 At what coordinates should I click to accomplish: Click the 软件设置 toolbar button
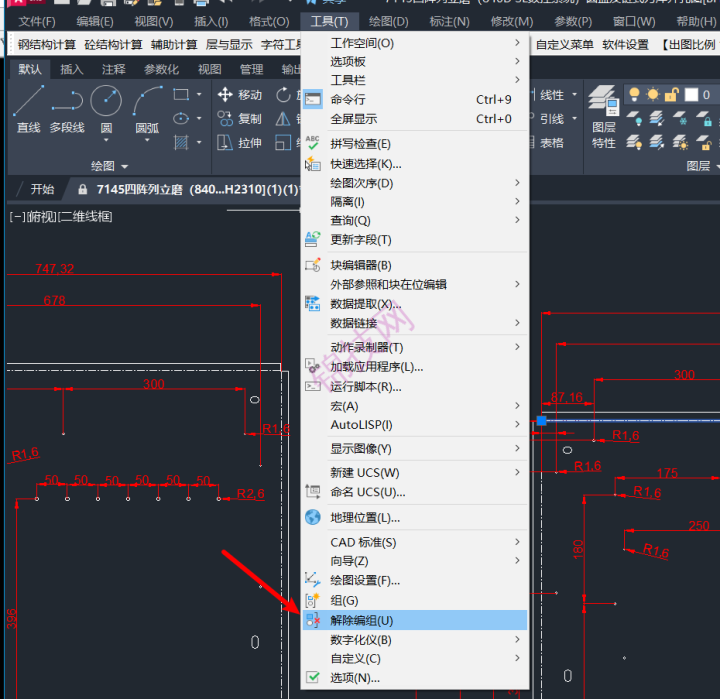point(625,45)
